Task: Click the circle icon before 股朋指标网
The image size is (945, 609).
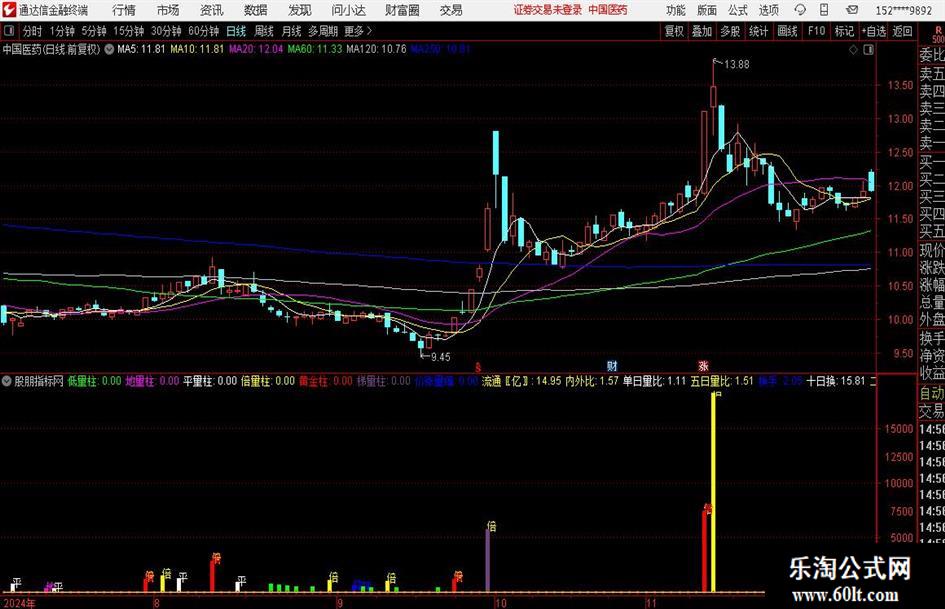Action: (x=7, y=381)
